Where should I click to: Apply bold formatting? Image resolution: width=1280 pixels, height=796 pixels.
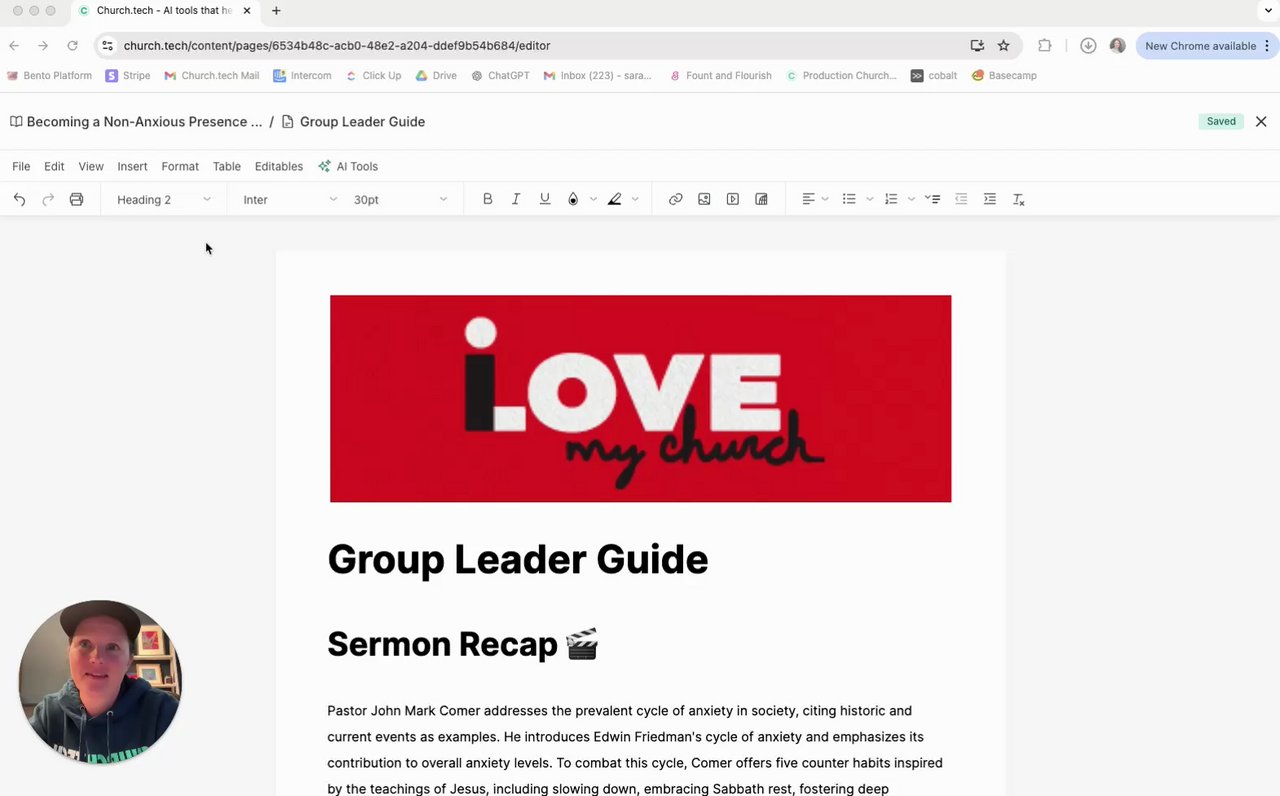[487, 199]
